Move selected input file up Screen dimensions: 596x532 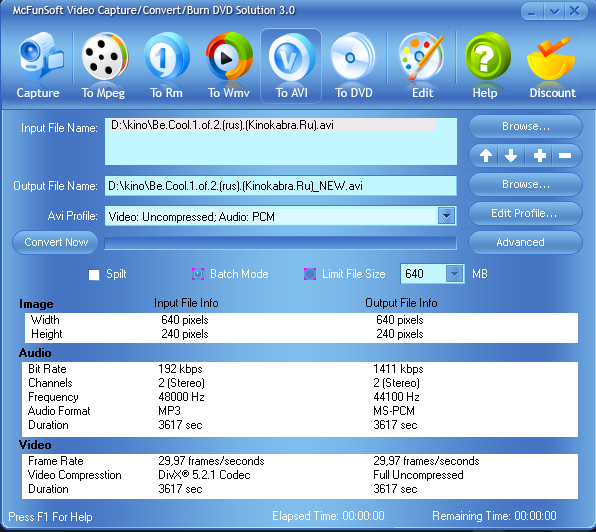486,155
